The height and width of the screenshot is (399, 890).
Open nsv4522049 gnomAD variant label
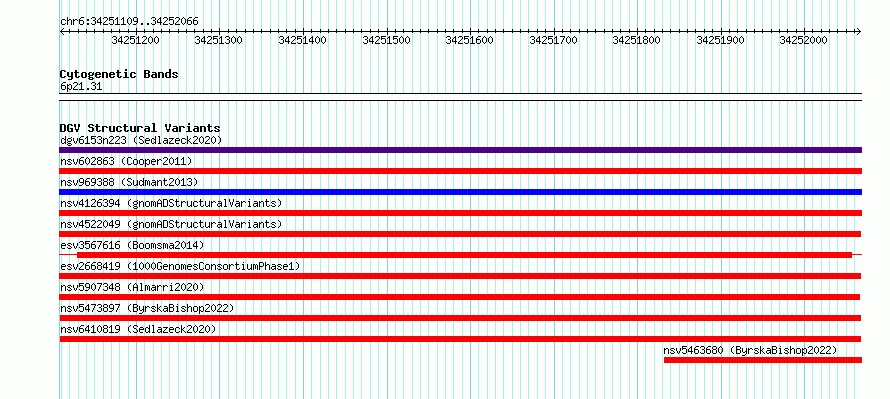pyautogui.click(x=171, y=224)
